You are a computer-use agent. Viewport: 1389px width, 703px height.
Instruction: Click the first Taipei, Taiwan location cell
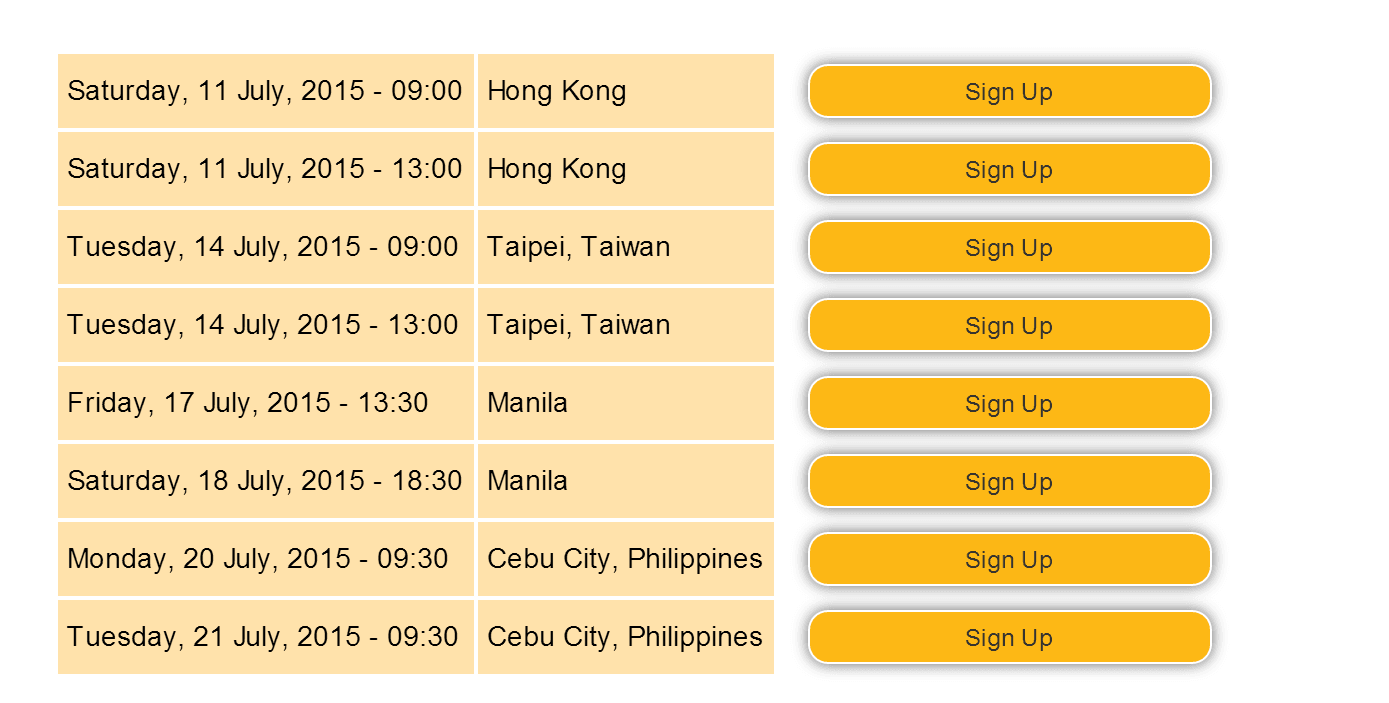pos(578,247)
